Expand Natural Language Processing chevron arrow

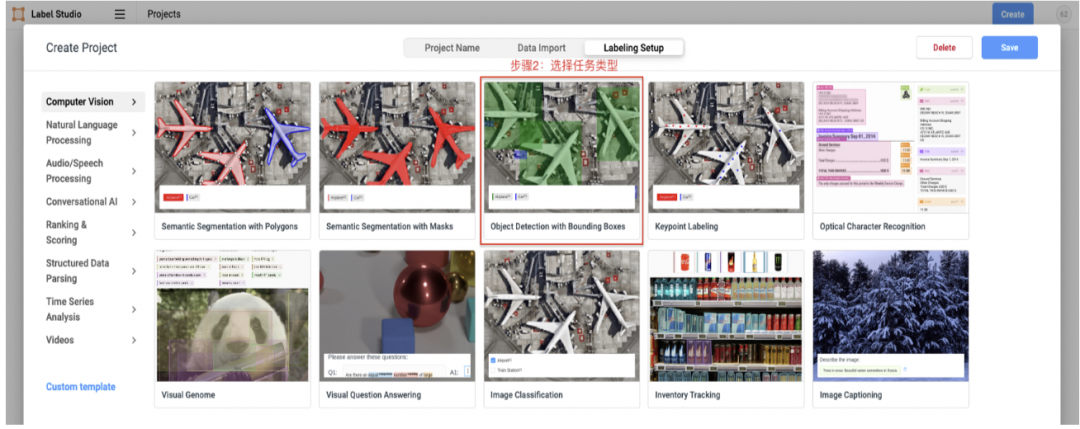(x=134, y=132)
